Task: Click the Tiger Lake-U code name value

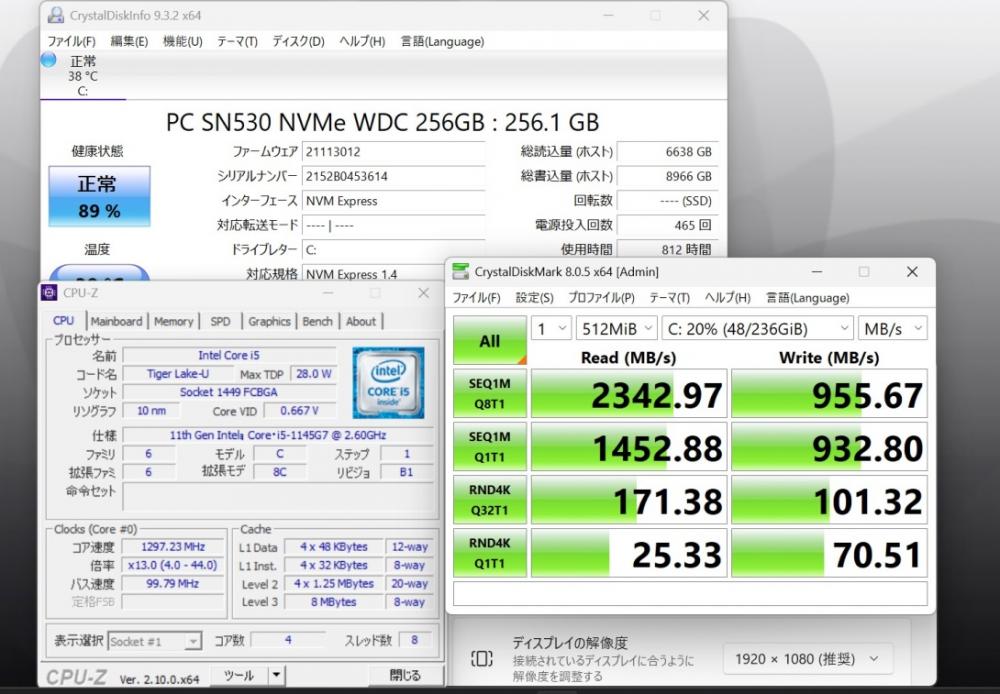Action: (177, 374)
